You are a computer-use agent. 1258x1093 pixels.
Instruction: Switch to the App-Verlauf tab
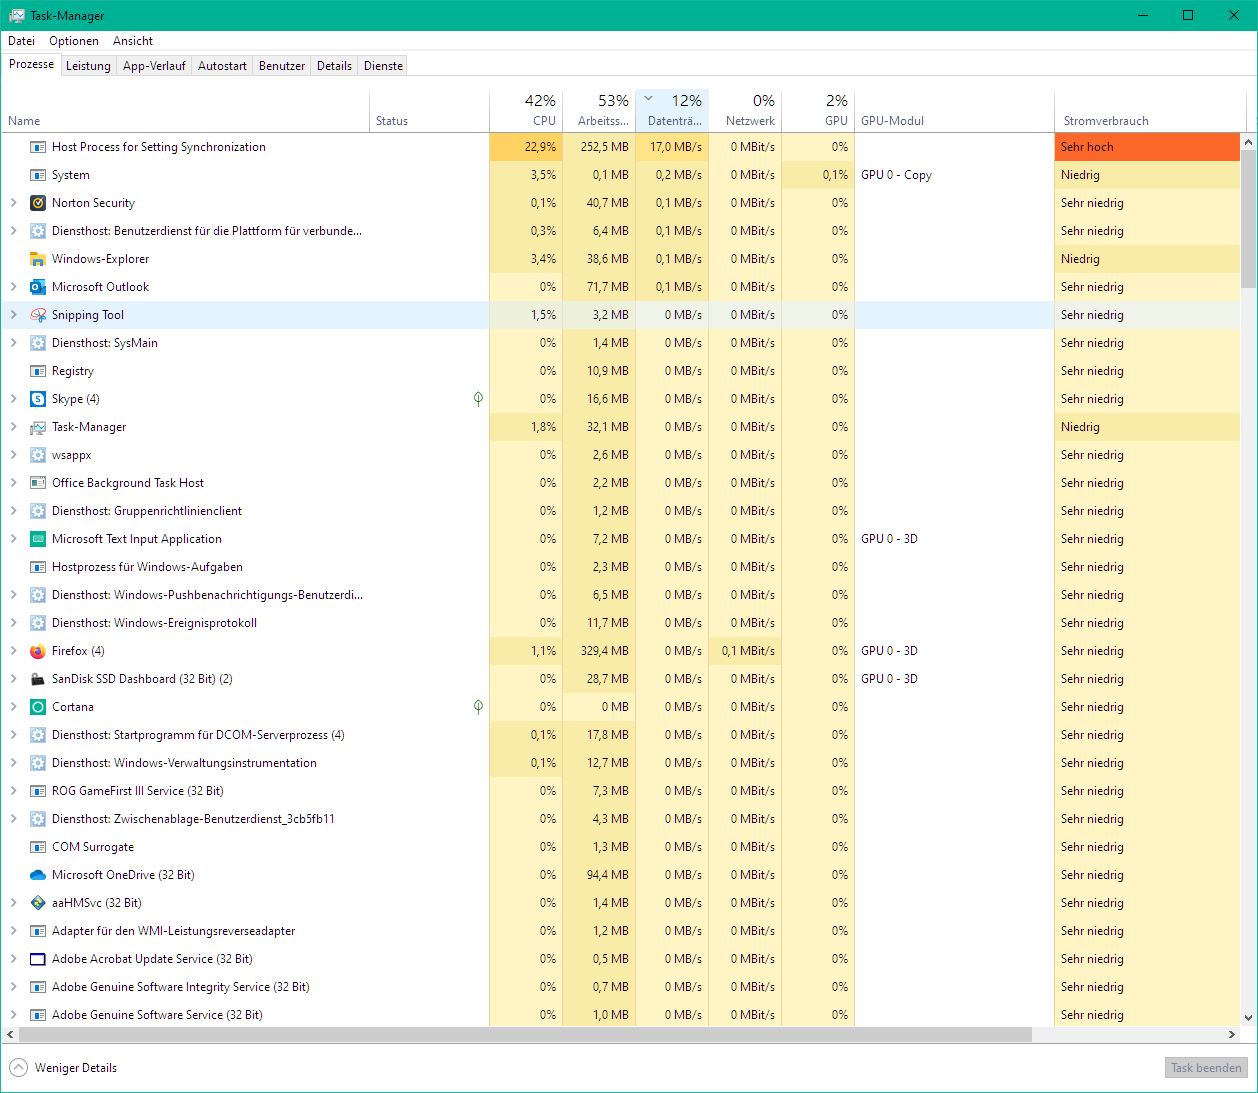tap(154, 66)
